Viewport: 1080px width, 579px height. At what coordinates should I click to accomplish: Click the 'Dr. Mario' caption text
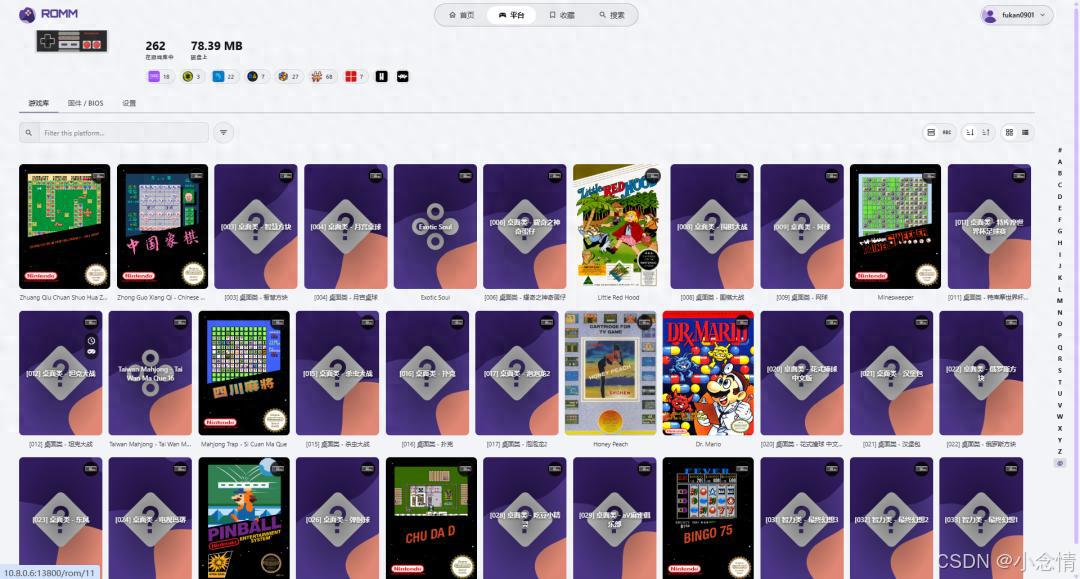pyautogui.click(x=707, y=444)
